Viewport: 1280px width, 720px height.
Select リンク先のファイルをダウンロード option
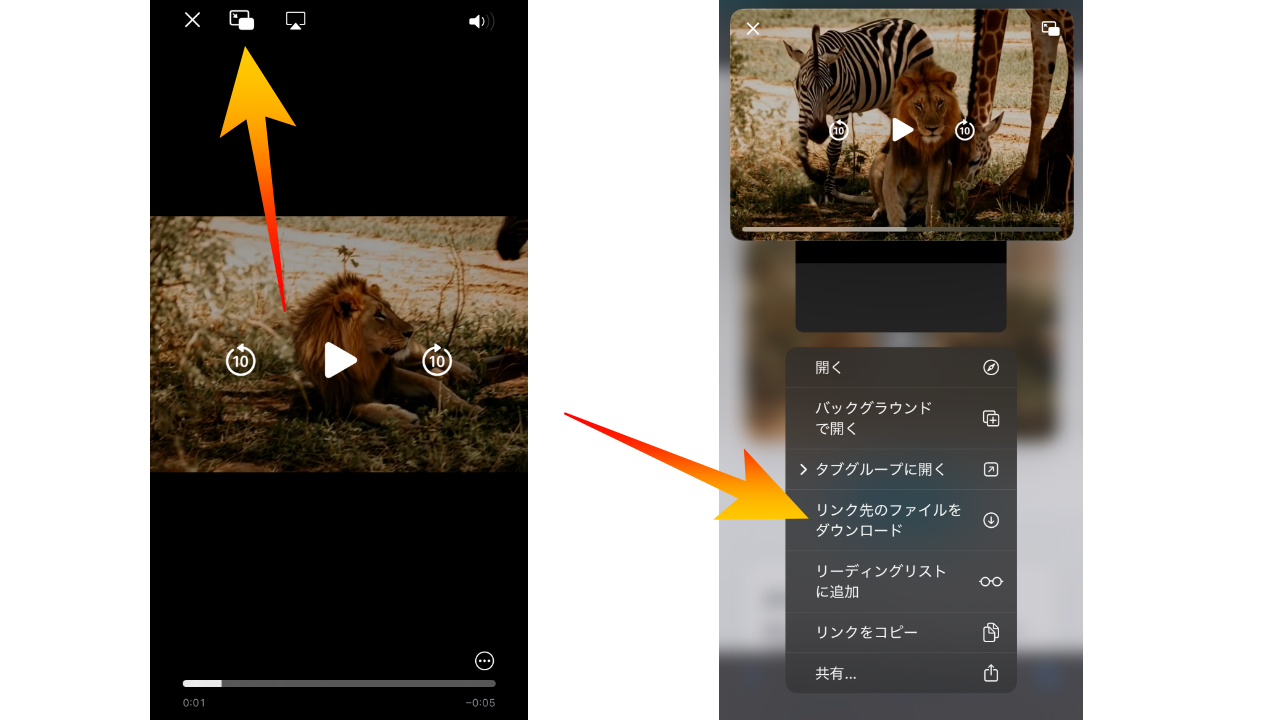pos(890,519)
